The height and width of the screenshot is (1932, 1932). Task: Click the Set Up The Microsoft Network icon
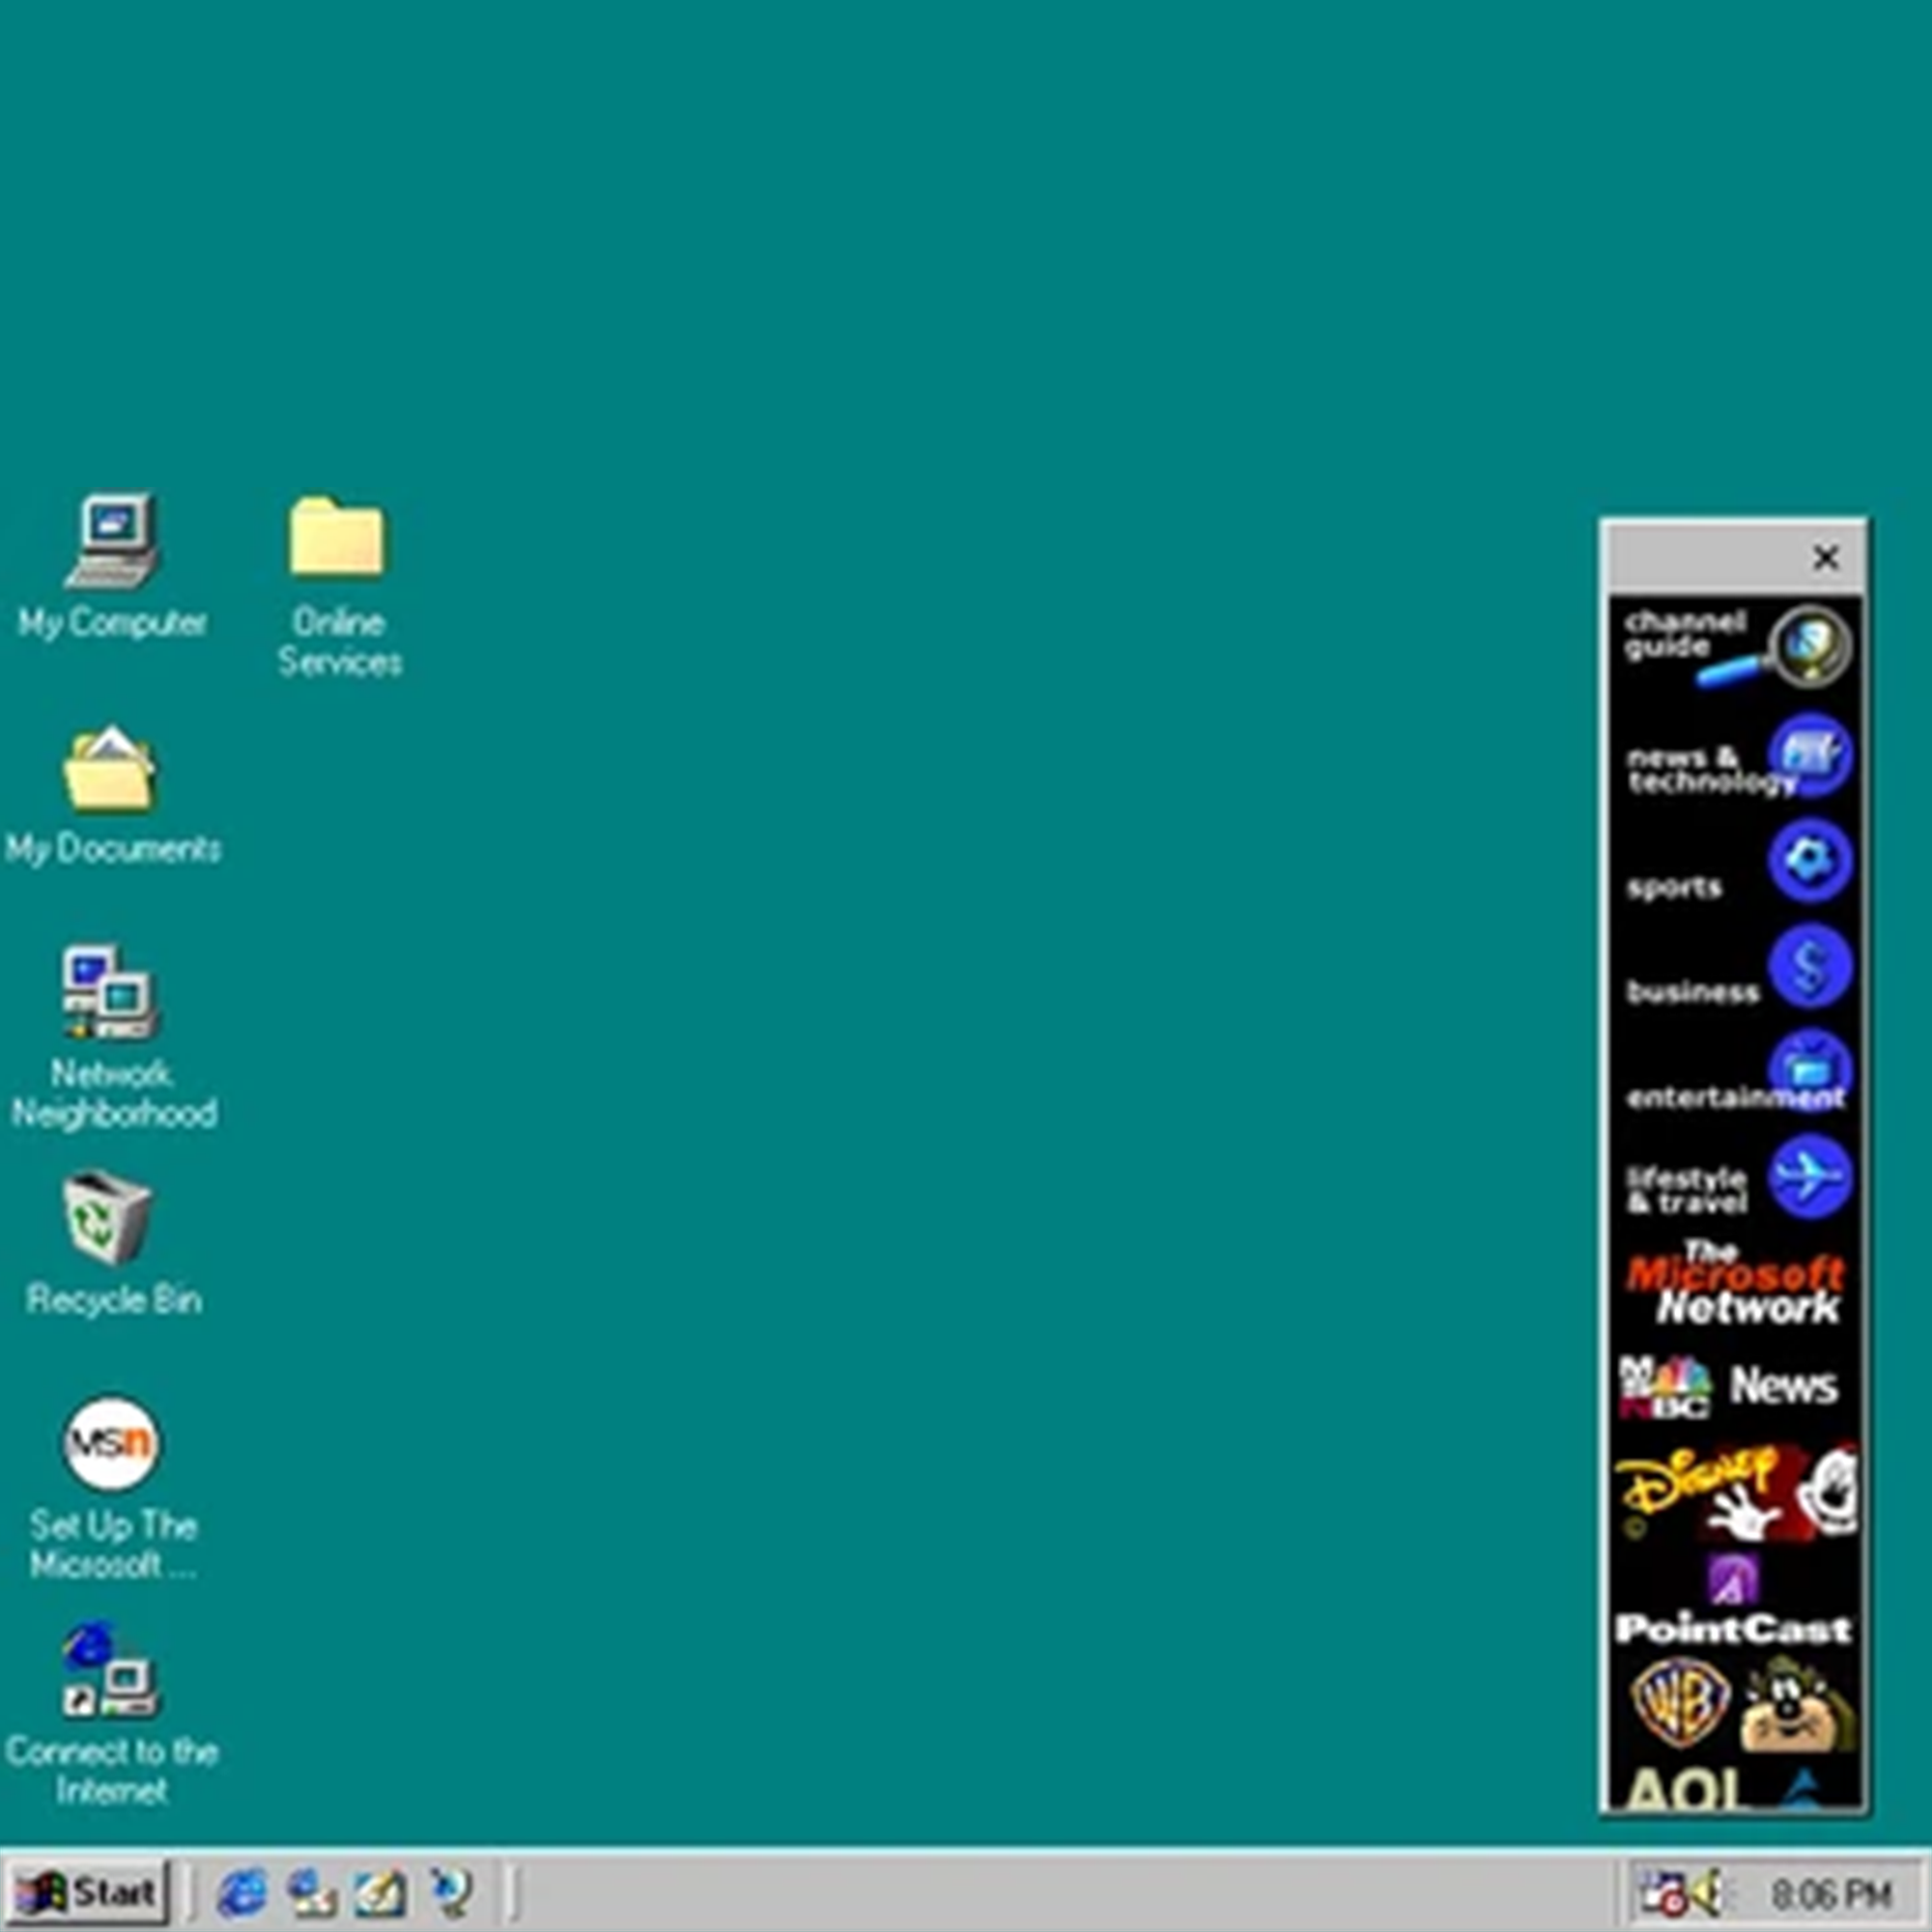point(111,1445)
